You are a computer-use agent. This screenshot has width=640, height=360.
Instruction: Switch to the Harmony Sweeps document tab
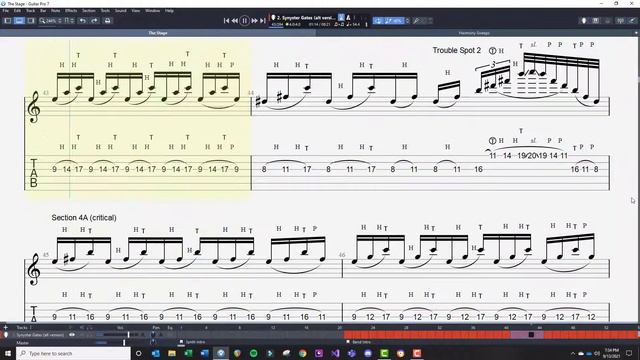tap(474, 33)
